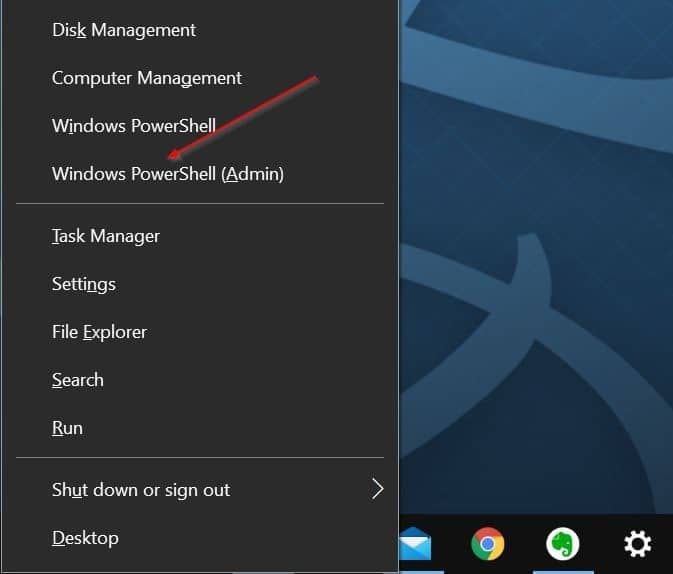Open Evernote from the taskbar
Viewport: 673px width, 574px height.
click(563, 544)
